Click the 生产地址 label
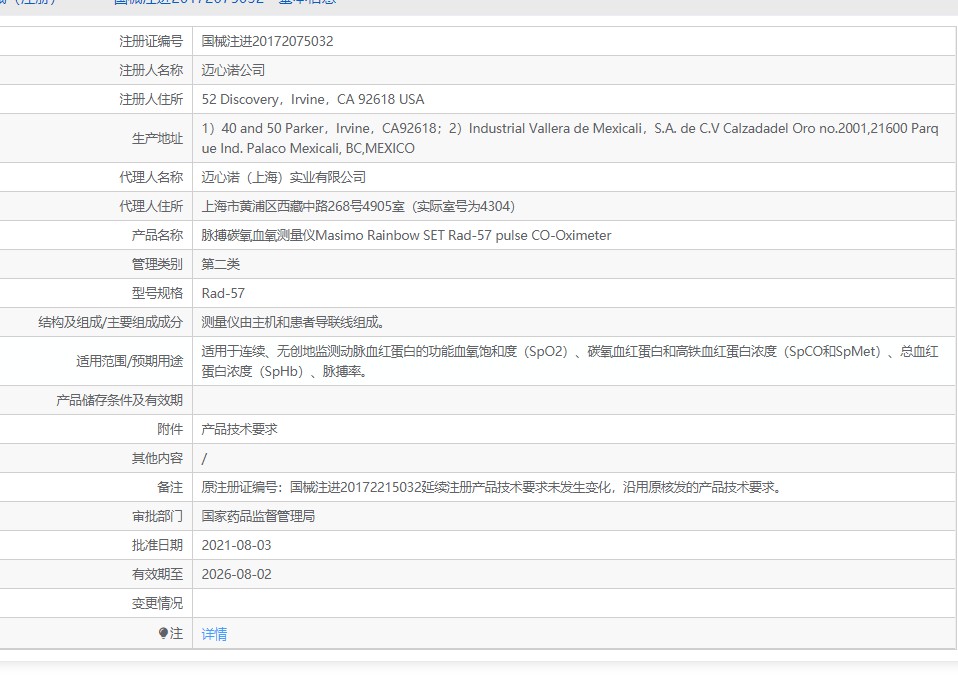The height and width of the screenshot is (681, 958). [x=157, y=139]
